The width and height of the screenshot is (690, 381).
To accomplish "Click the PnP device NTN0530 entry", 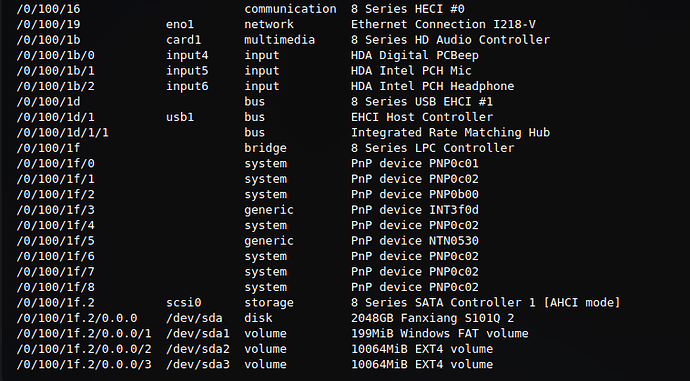I will tap(415, 241).
